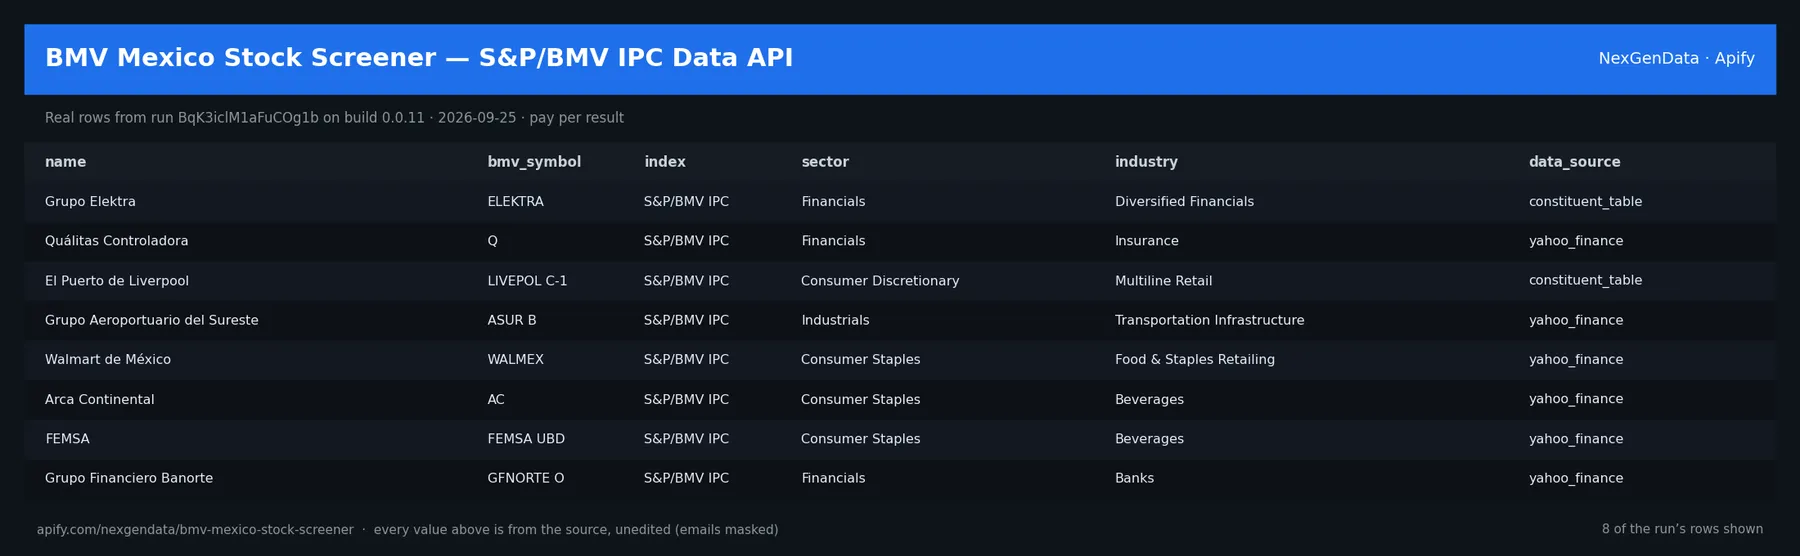This screenshot has width=1800, height=556.
Task: Click the 'Banks' industry cell
Action: [1134, 478]
